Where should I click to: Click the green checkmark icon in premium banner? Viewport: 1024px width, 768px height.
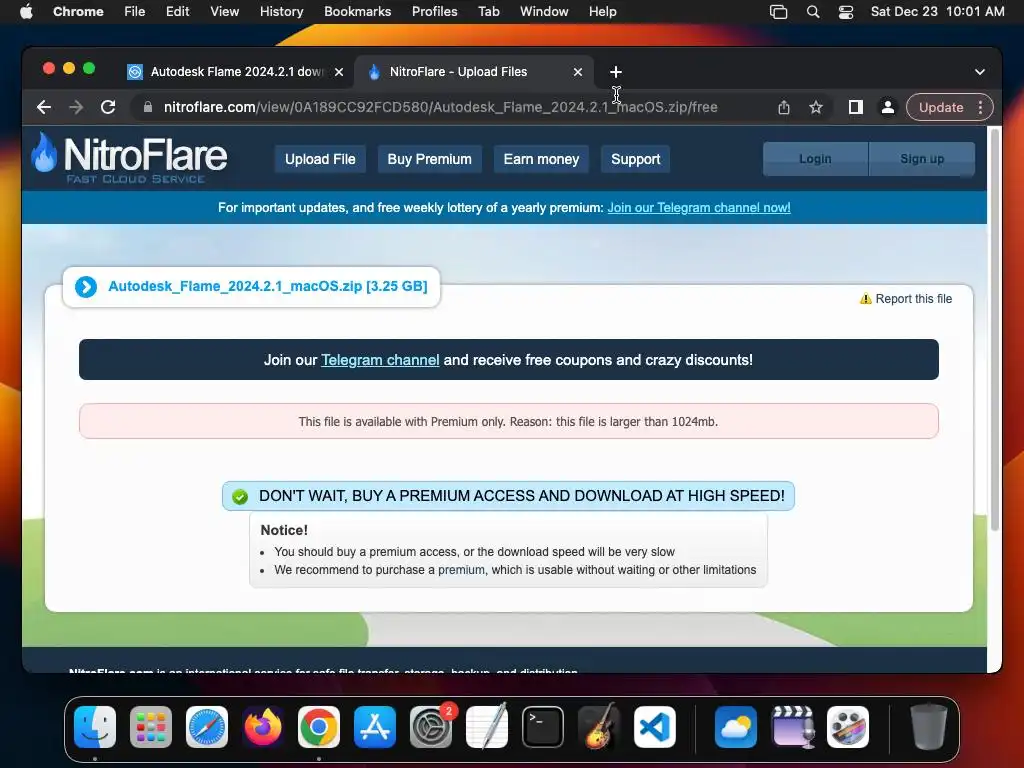tap(240, 496)
